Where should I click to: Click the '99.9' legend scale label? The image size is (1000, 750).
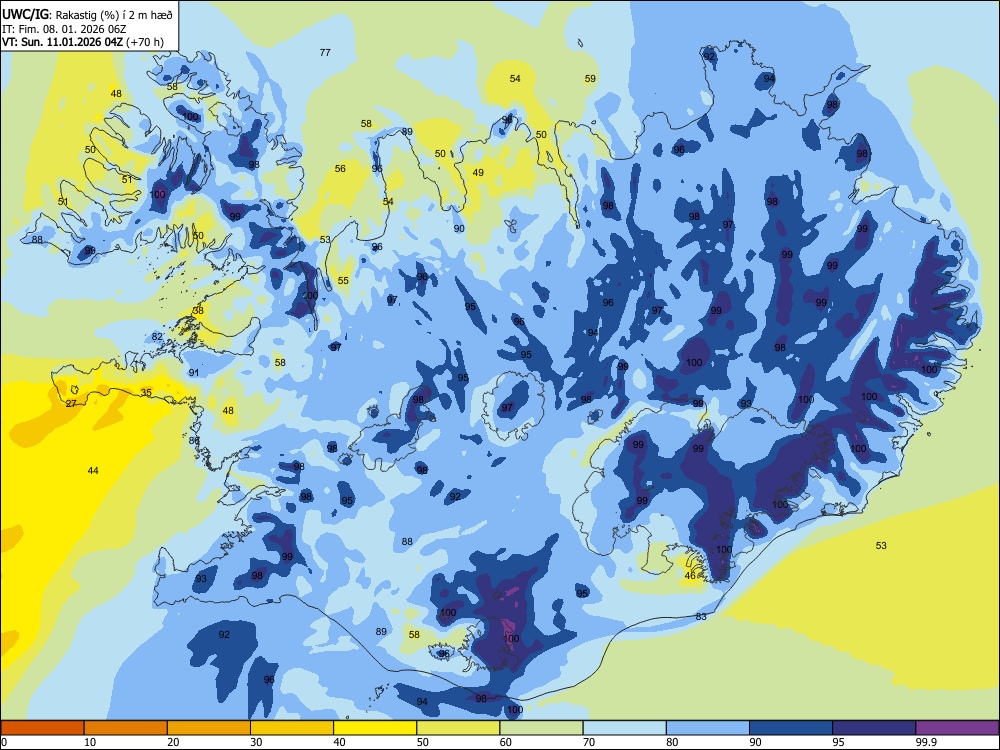tap(926, 742)
